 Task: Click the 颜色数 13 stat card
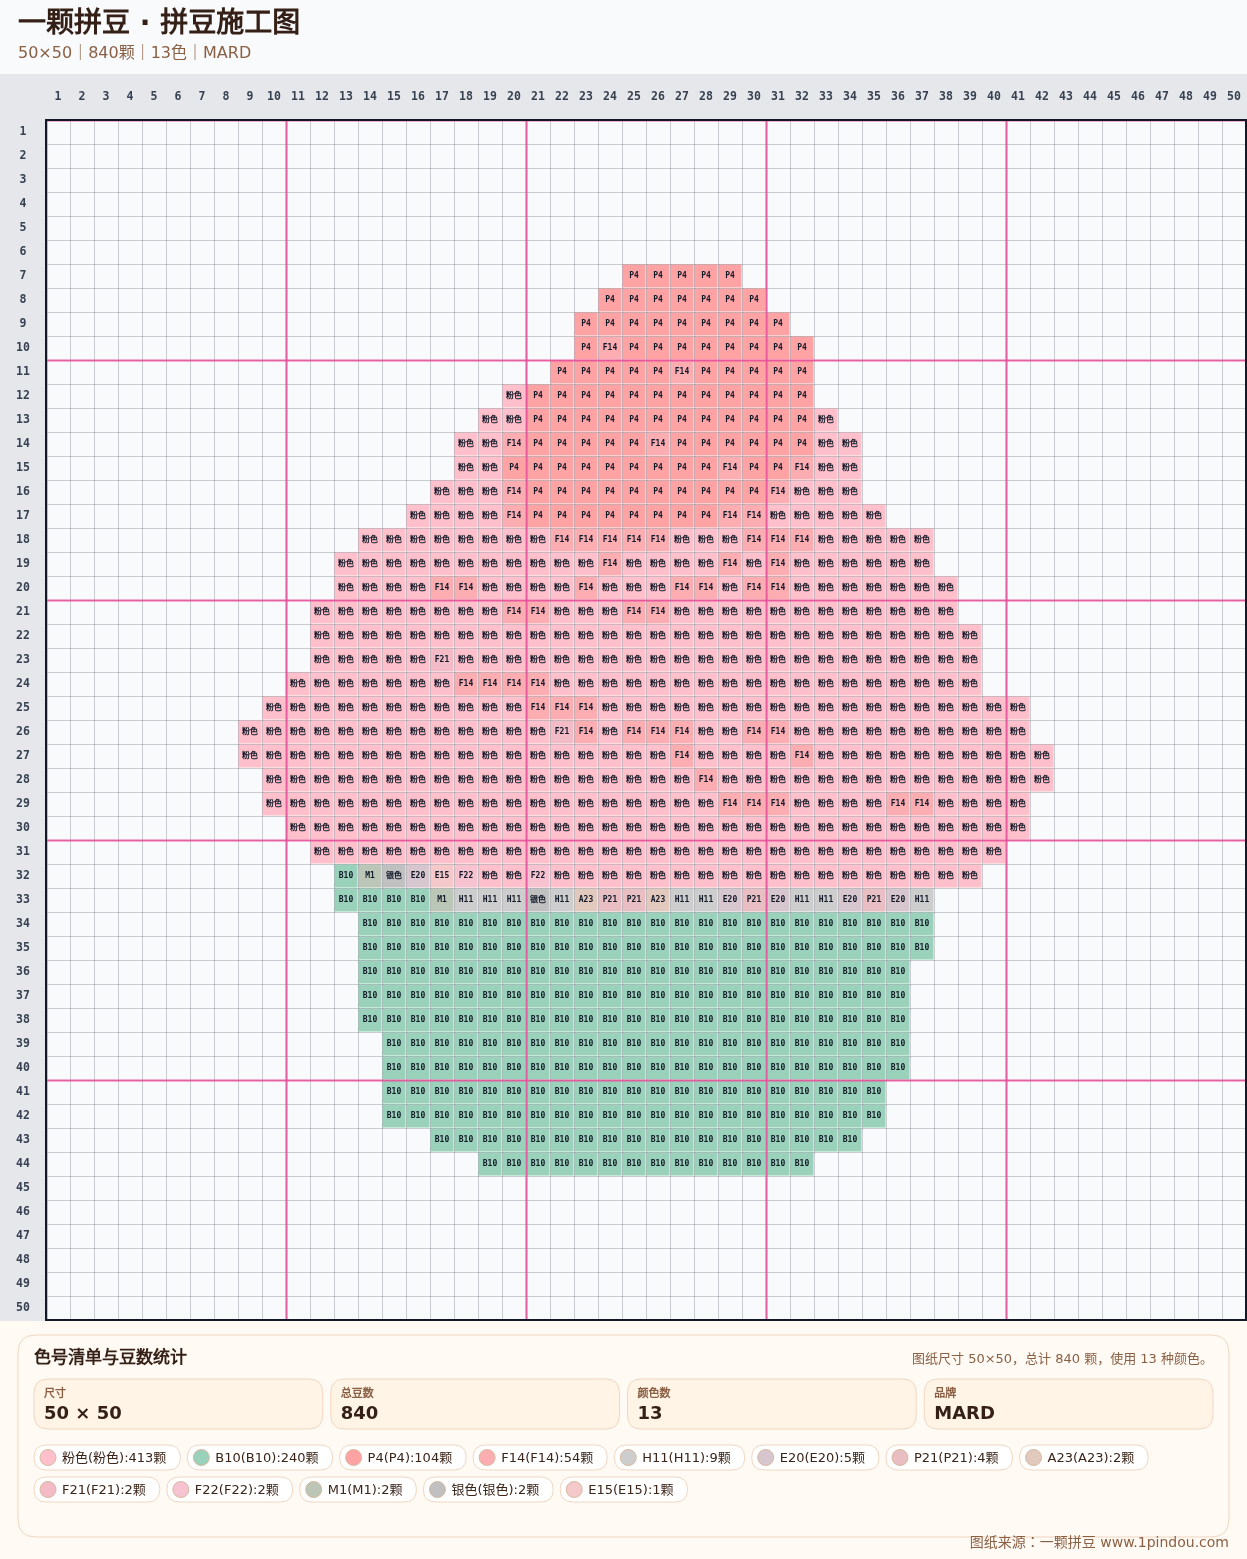point(771,1404)
